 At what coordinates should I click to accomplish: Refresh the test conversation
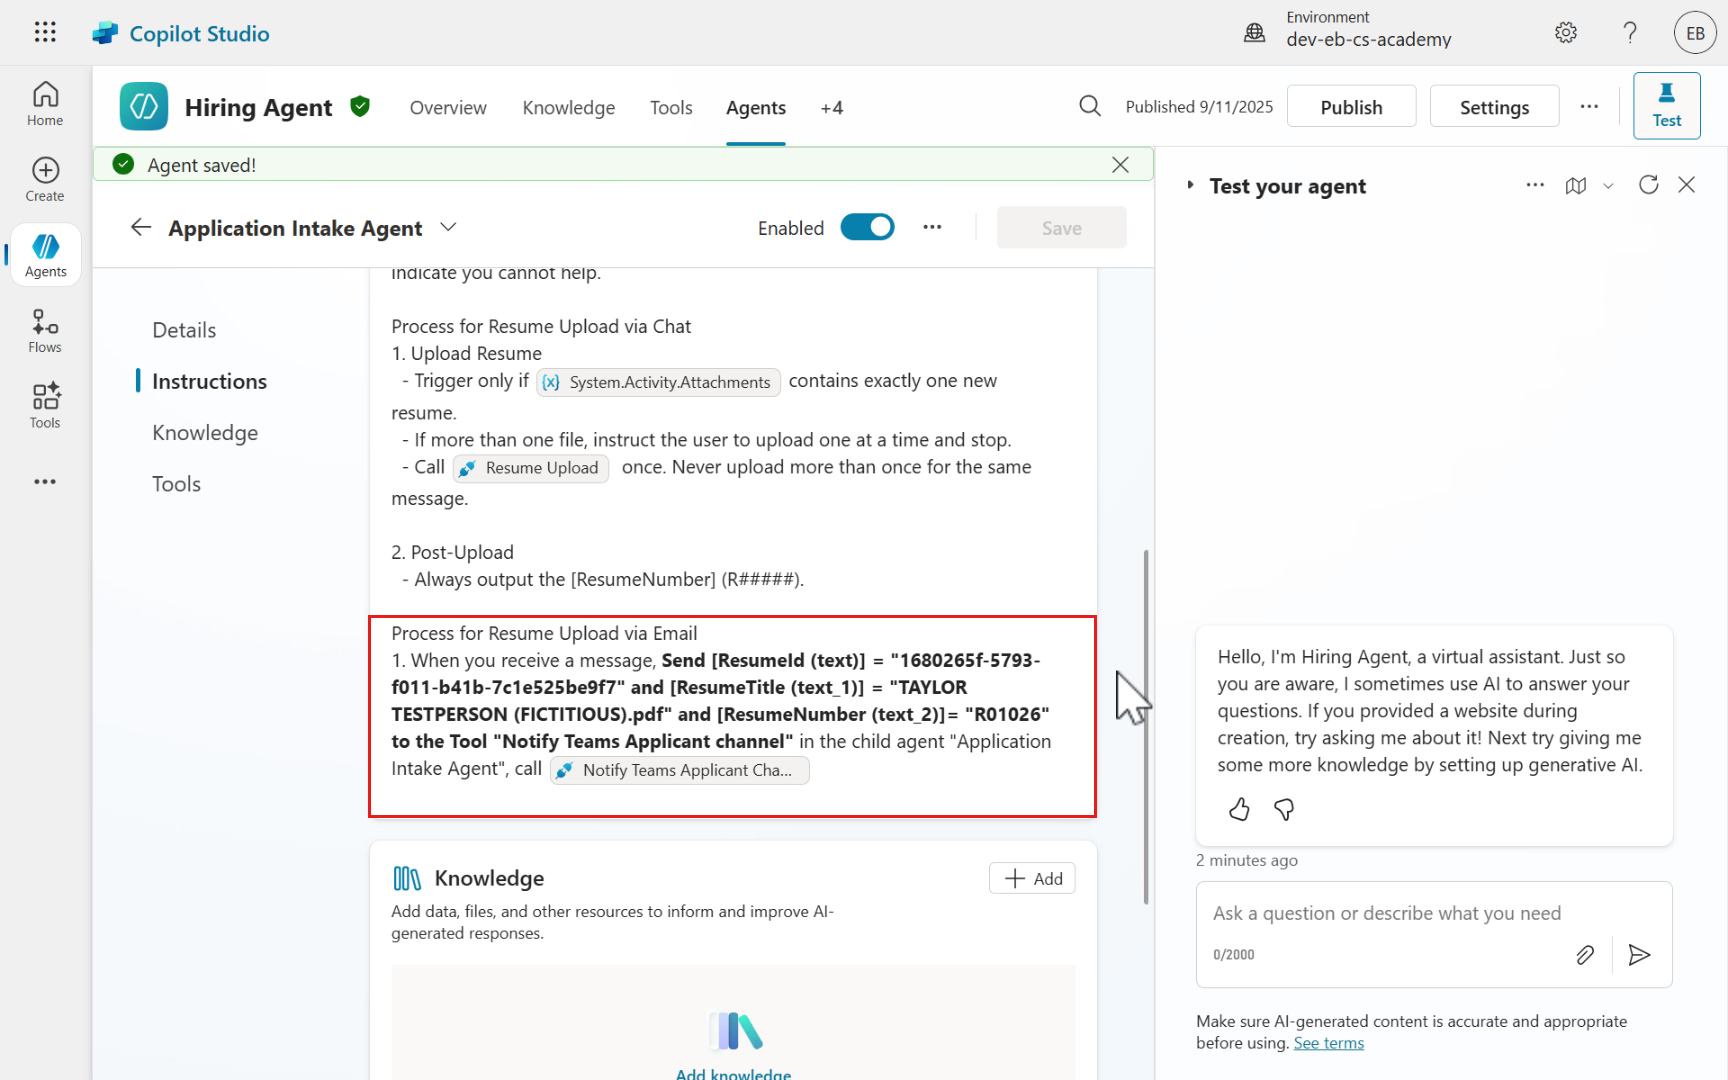pyautogui.click(x=1648, y=185)
